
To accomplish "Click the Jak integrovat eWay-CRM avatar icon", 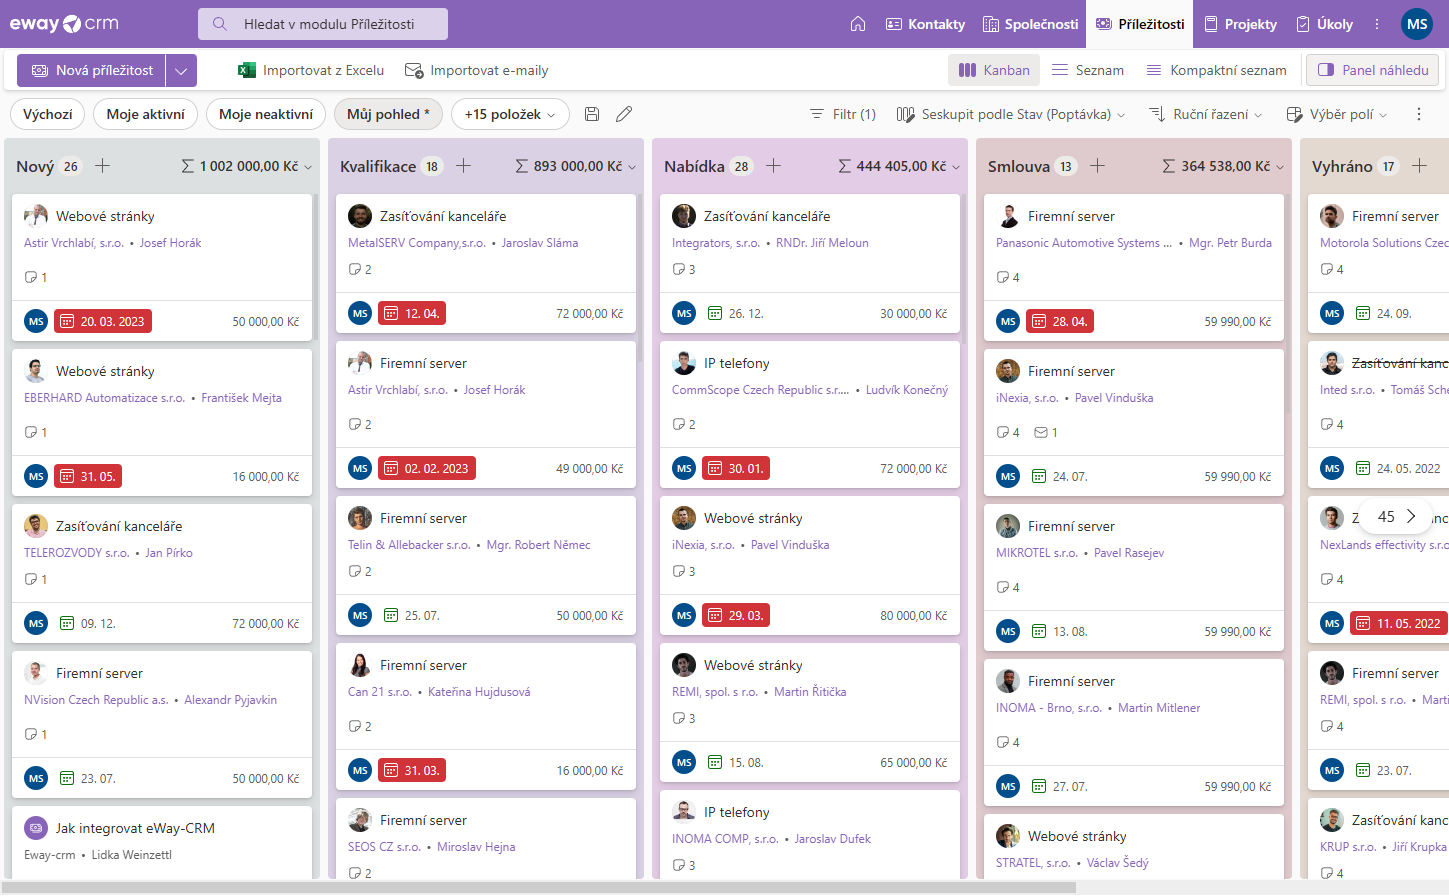I will (36, 828).
